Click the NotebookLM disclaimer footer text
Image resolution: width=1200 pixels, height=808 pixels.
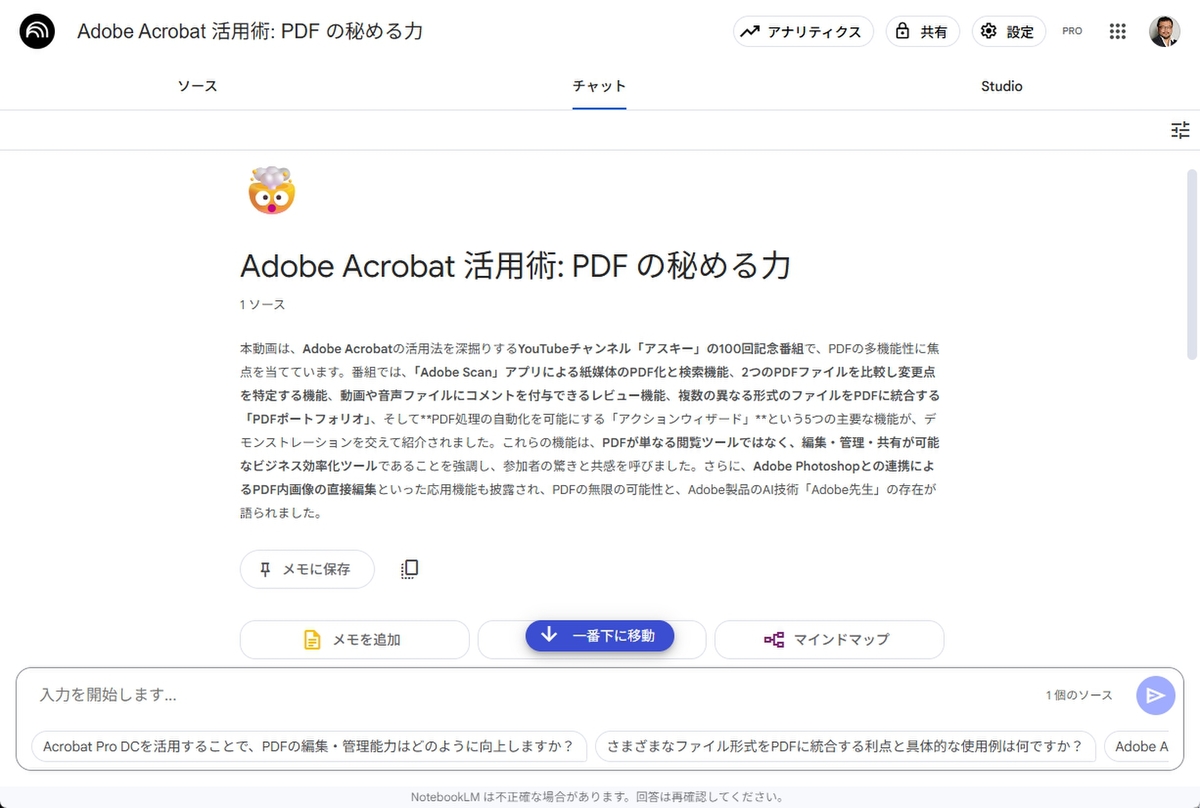[597, 797]
